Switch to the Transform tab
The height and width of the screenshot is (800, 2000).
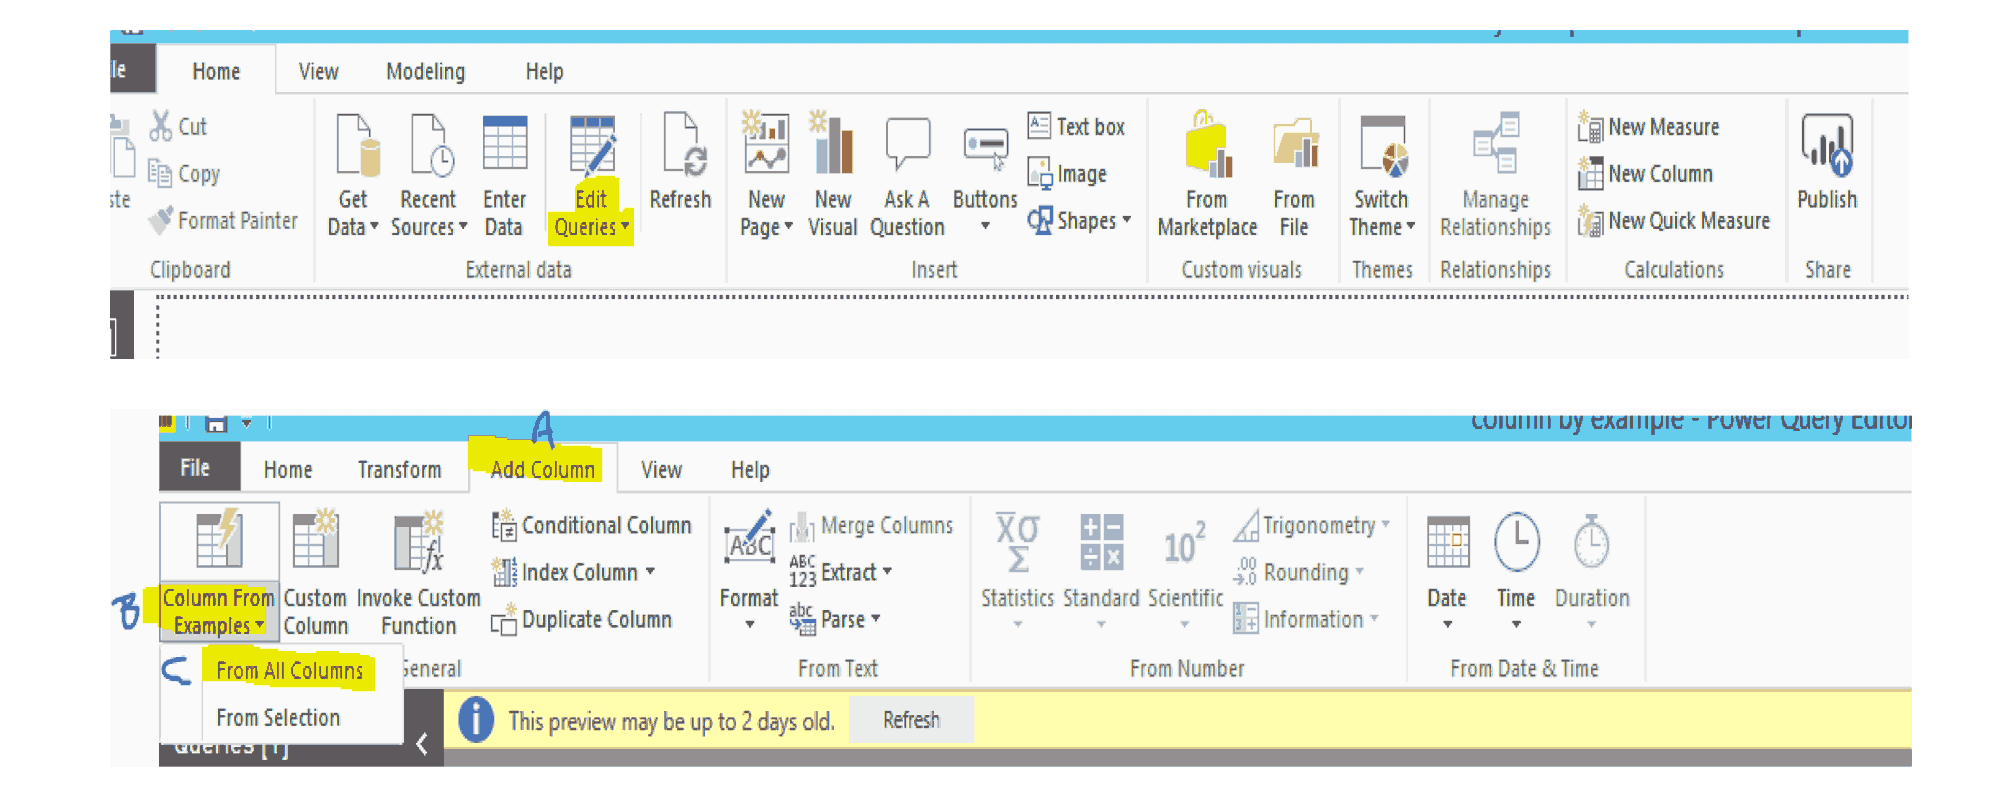pyautogui.click(x=399, y=469)
